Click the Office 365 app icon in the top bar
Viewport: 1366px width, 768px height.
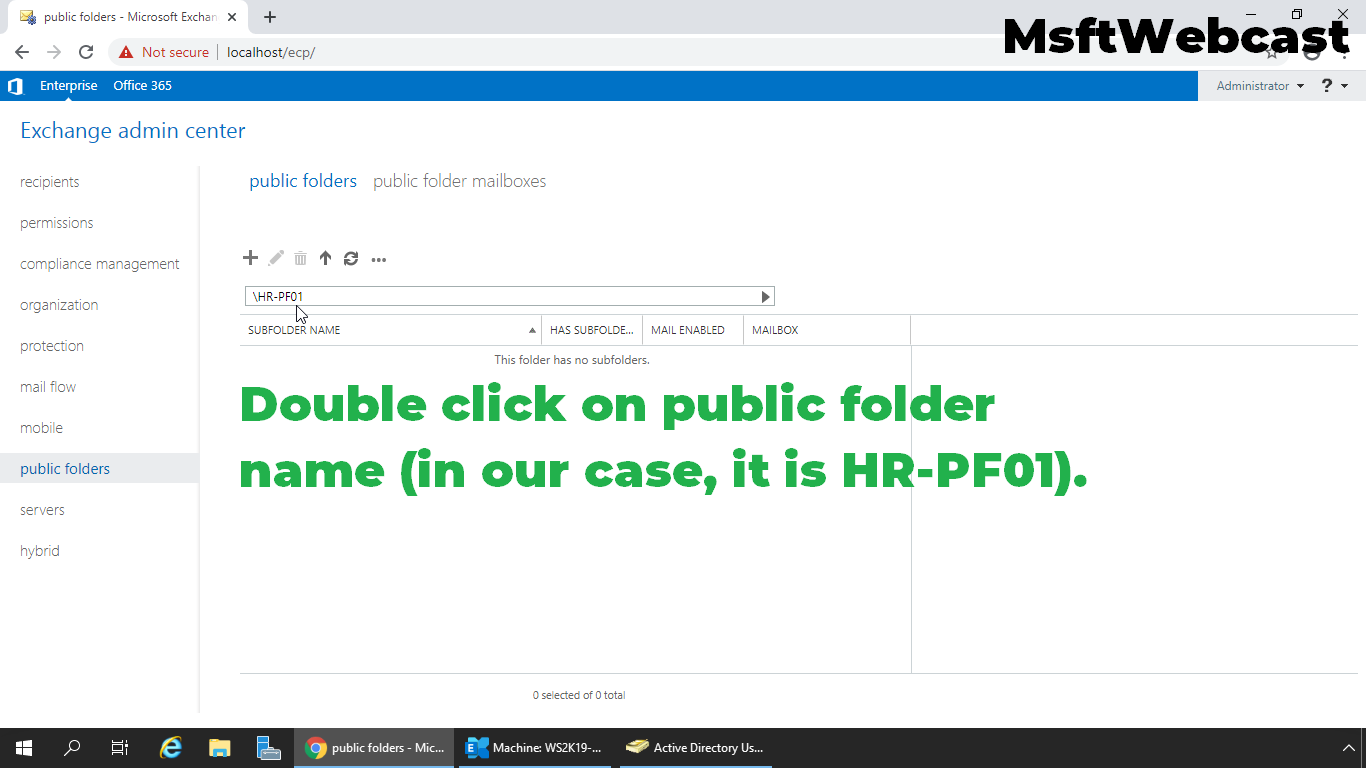[15, 86]
